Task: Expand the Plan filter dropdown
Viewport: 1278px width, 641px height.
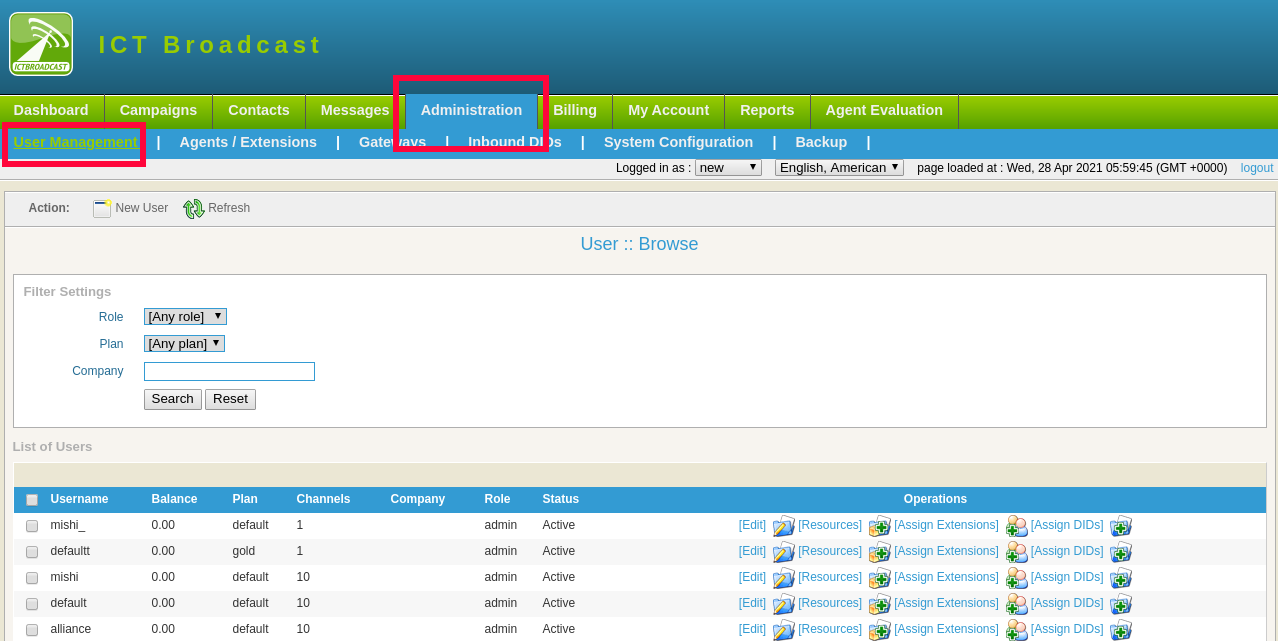Action: [184, 343]
